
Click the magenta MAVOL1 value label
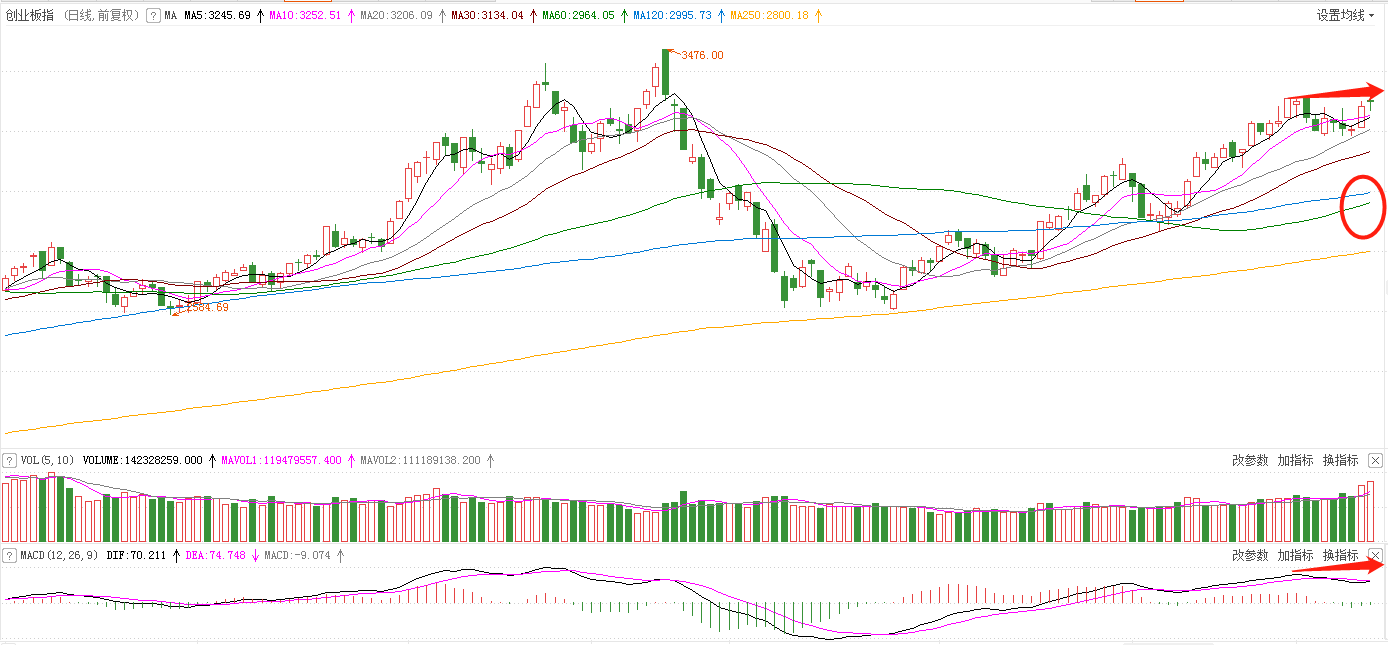[x=281, y=461]
